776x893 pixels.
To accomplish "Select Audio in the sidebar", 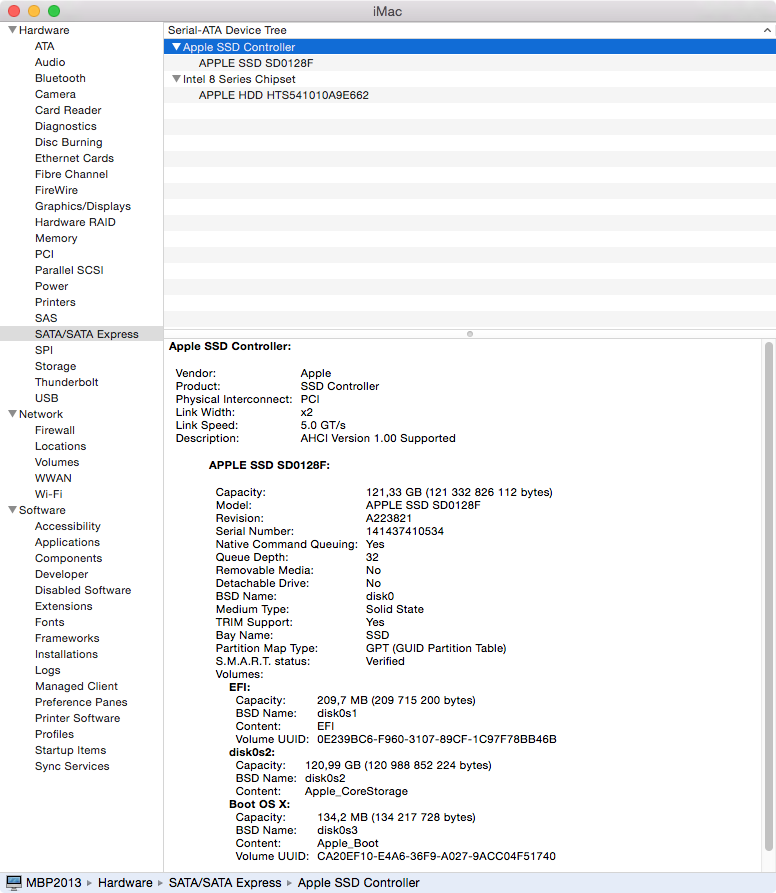I will click(50, 62).
